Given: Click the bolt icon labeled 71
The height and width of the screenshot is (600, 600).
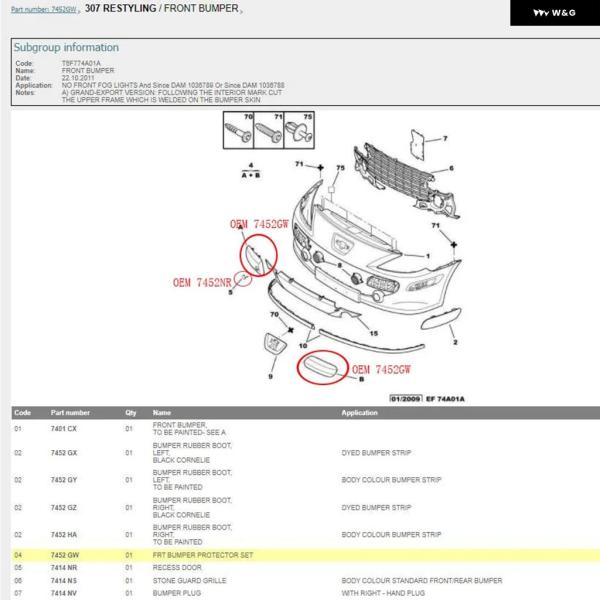Looking at the screenshot, I should tap(270, 133).
